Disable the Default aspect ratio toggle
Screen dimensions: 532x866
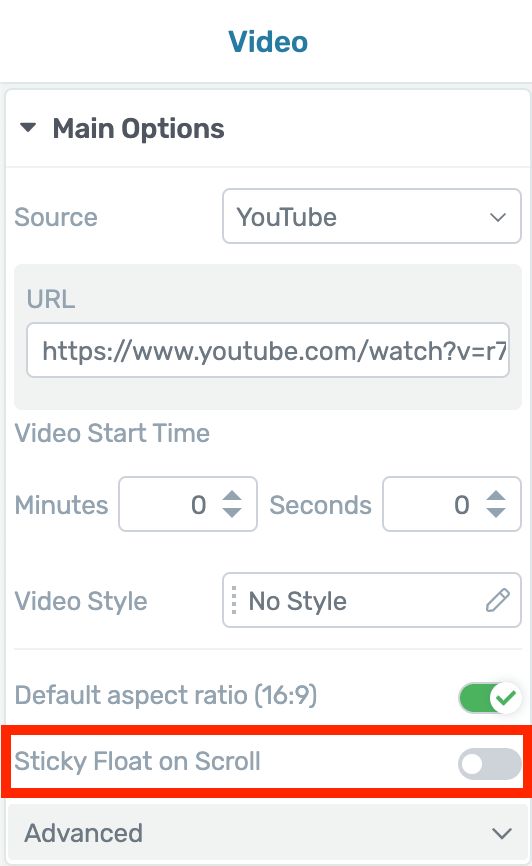[489, 698]
